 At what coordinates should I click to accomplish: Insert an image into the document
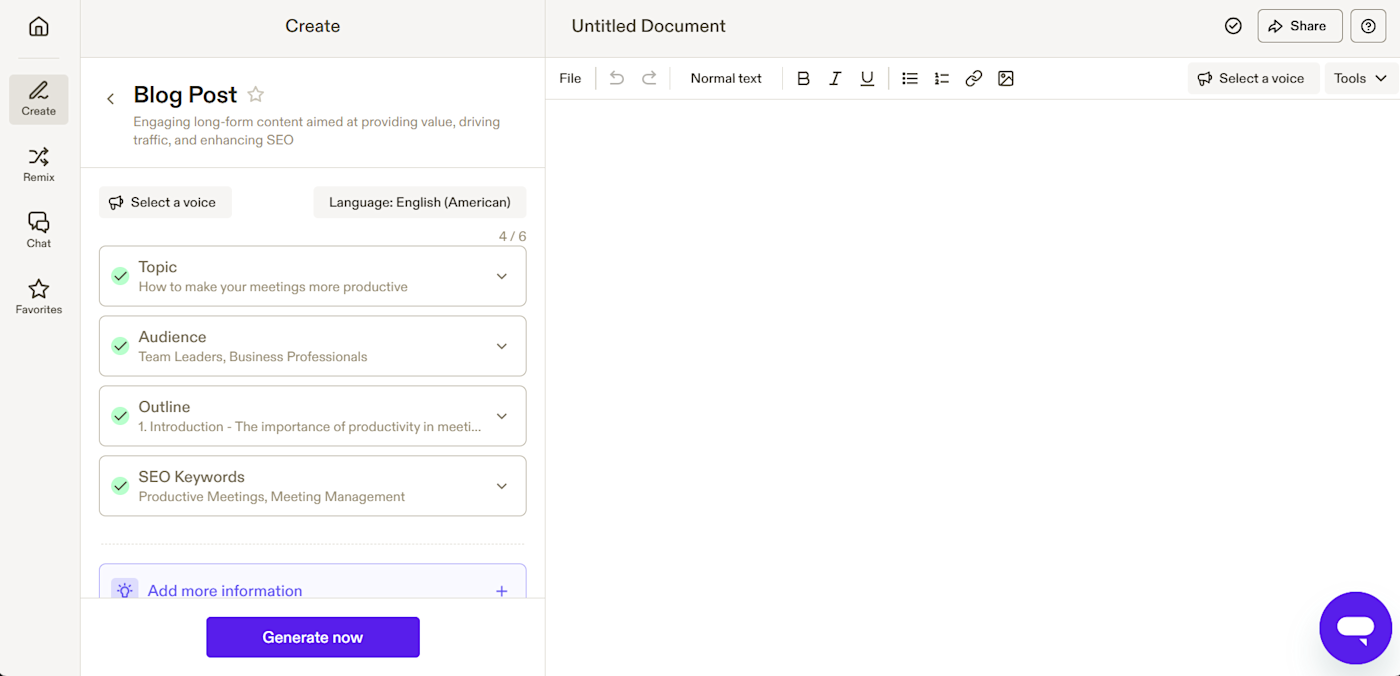tap(1006, 78)
